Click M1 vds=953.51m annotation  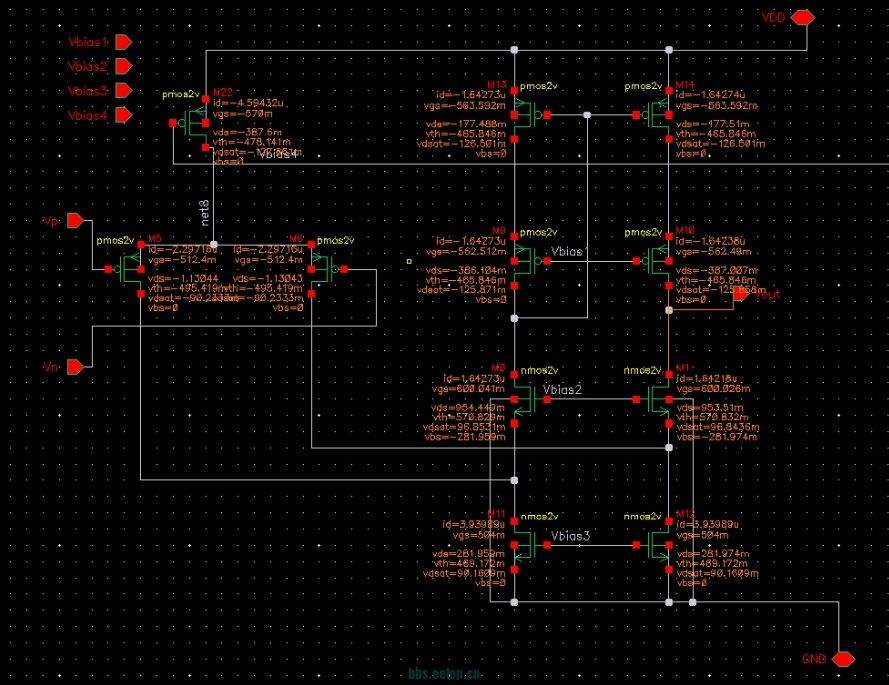point(709,408)
